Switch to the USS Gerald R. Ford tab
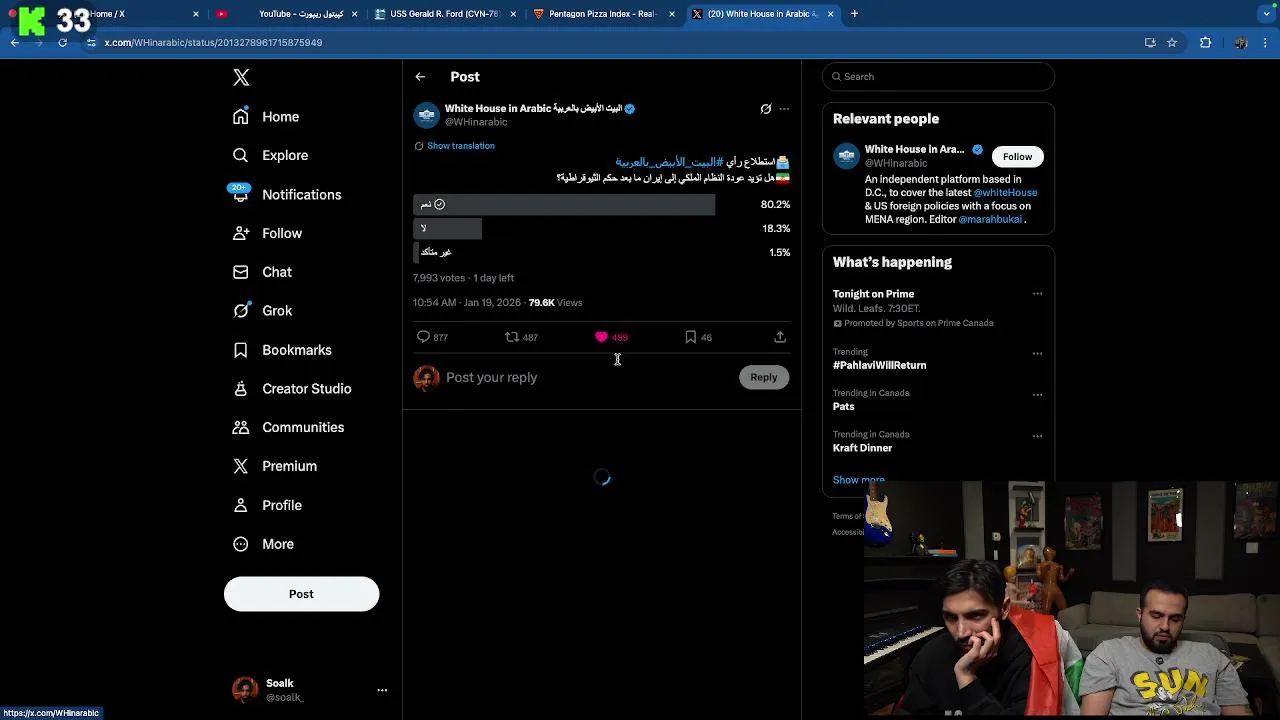This screenshot has width=1280, height=720. tap(445, 14)
